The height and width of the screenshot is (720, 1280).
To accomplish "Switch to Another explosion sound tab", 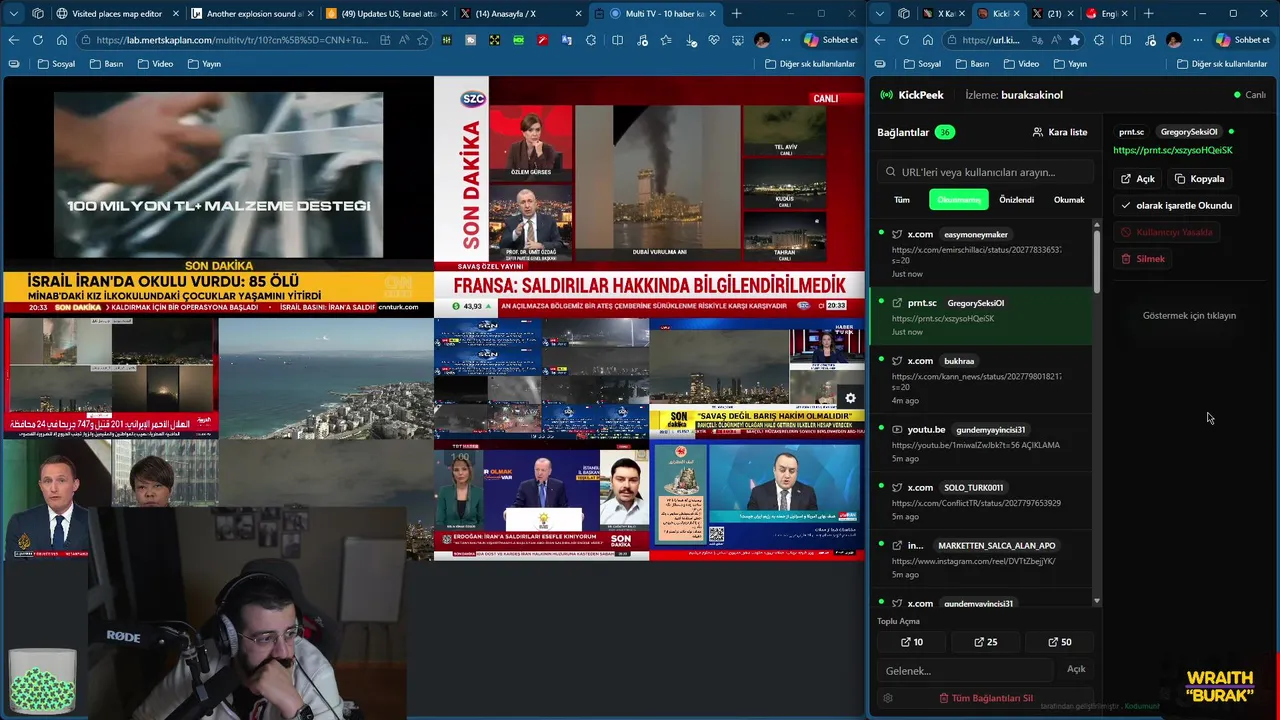I will 251,13.
